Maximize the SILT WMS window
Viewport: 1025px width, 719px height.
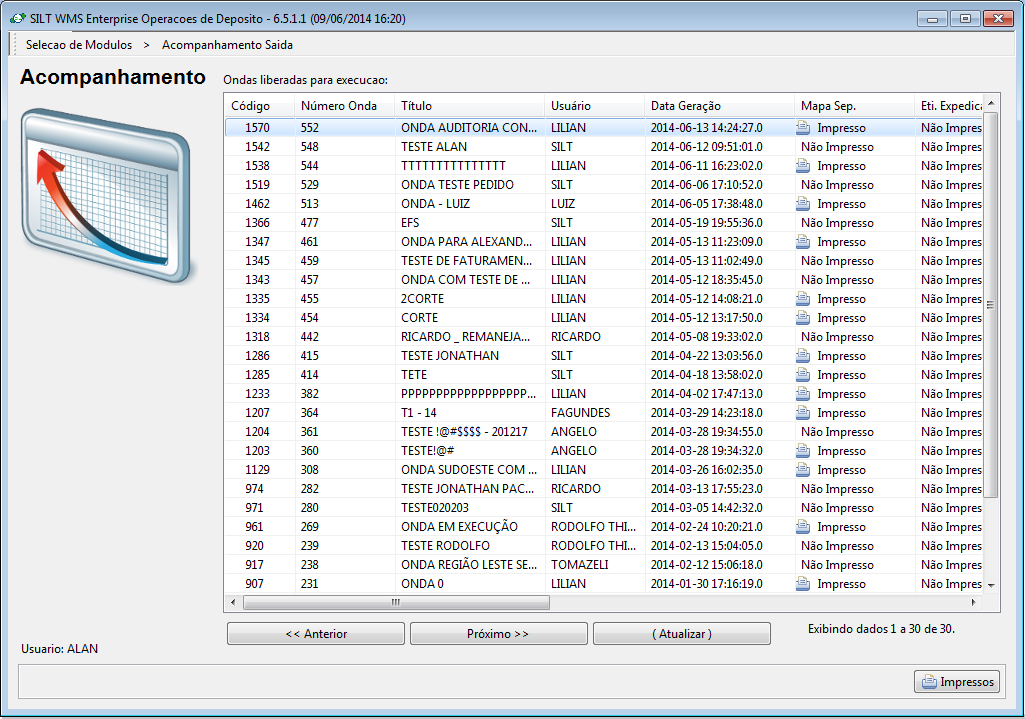point(965,18)
